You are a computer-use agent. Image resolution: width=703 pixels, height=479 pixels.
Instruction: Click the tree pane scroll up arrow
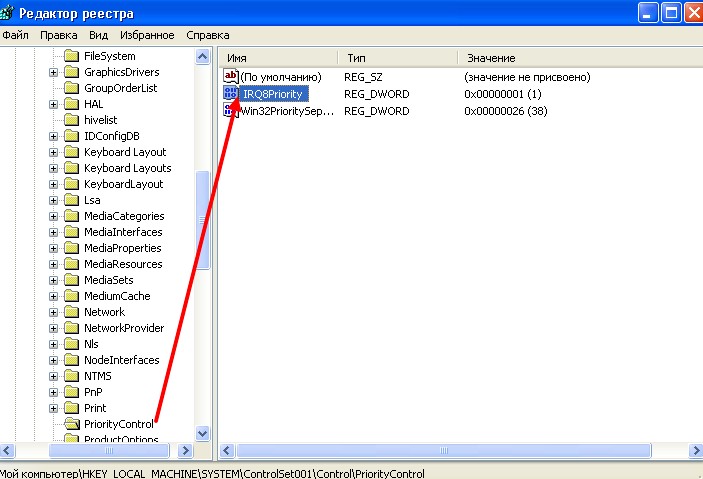(203, 57)
